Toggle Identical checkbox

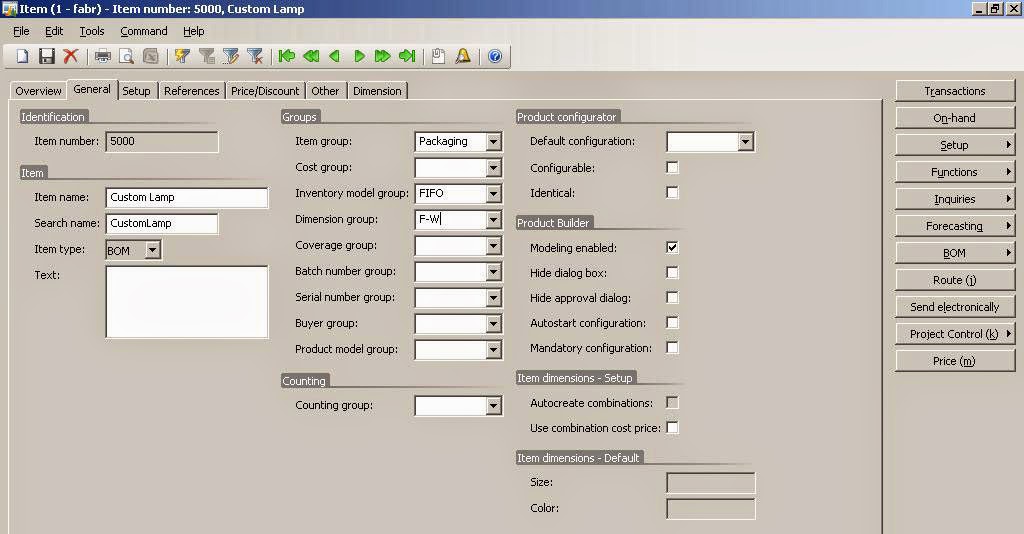click(672, 193)
